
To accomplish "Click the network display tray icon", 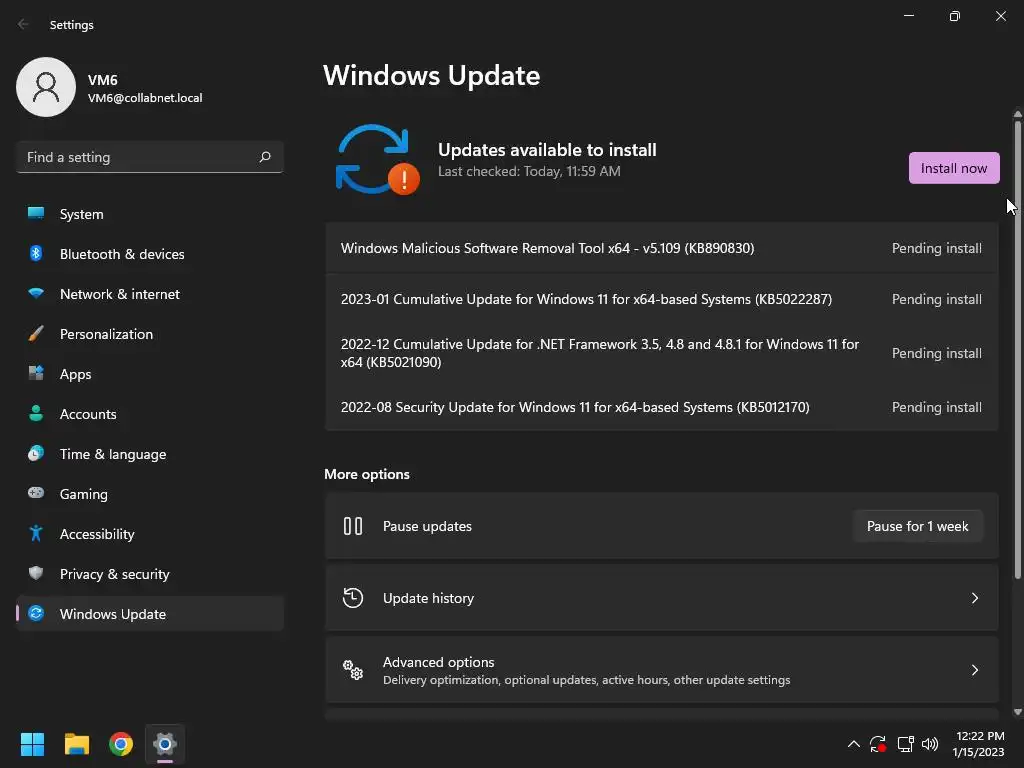I will click(905, 744).
